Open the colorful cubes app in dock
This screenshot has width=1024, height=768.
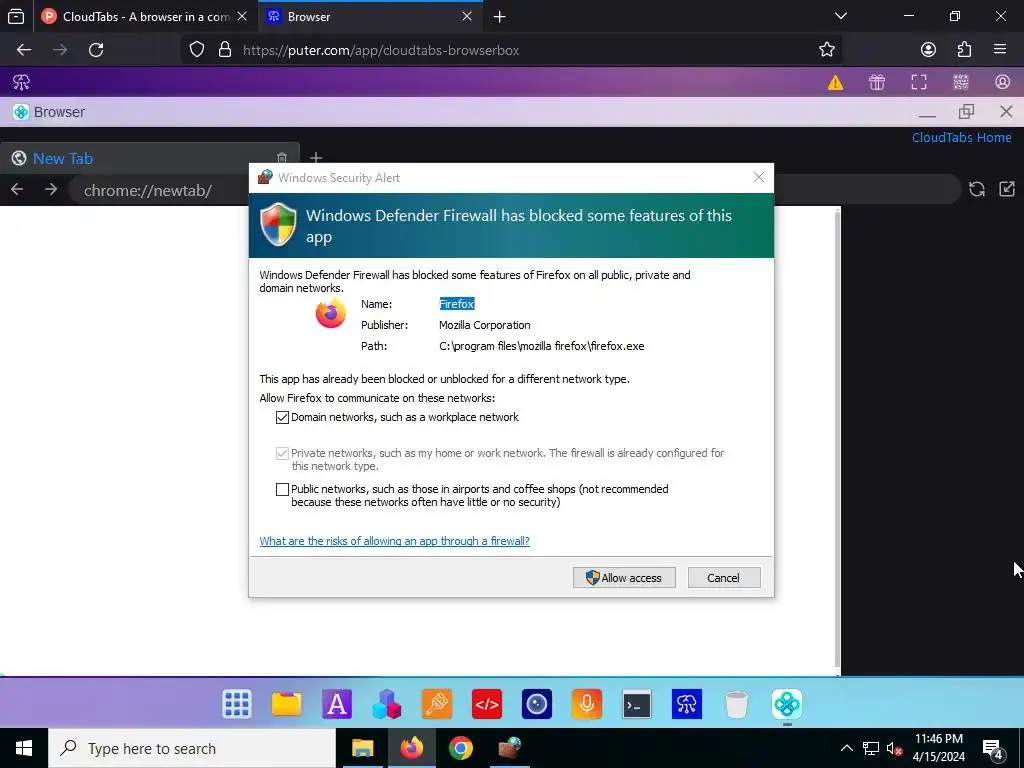click(x=387, y=704)
